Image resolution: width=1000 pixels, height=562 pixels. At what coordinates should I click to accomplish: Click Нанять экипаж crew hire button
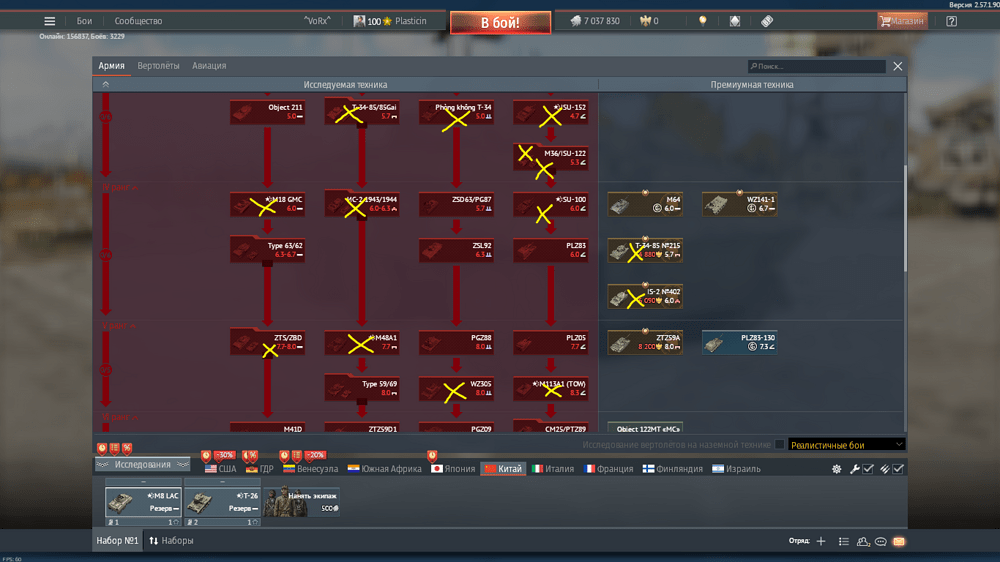[x=301, y=501]
